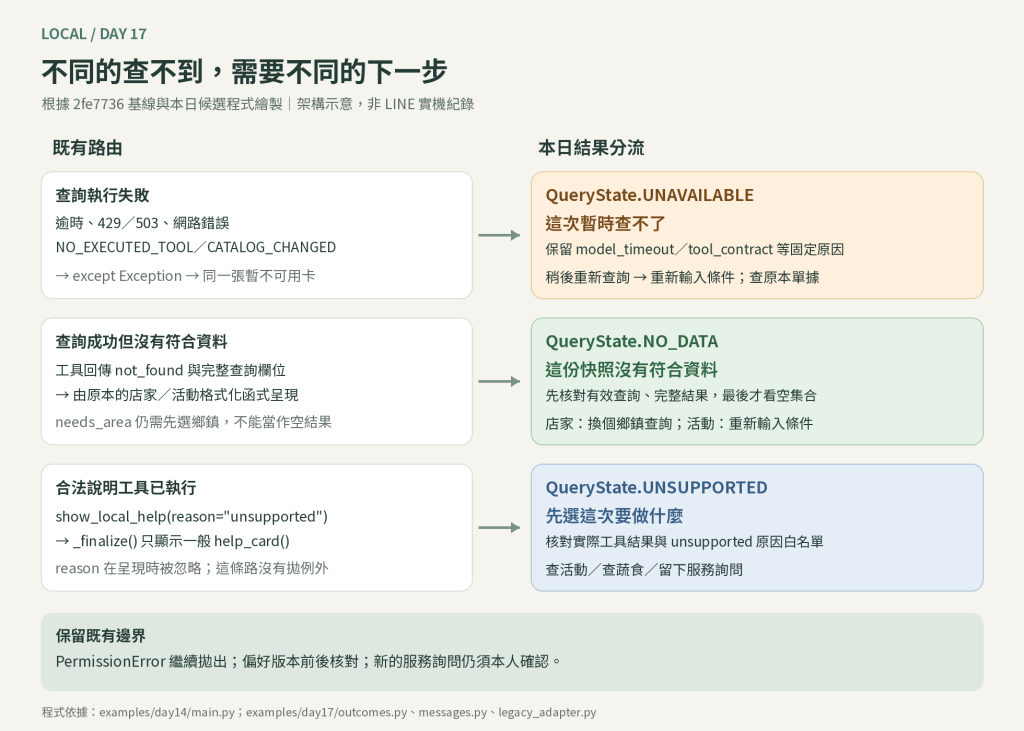Click the 查詢執行失敗 card heading
The image size is (1024, 731).
tap(103, 195)
